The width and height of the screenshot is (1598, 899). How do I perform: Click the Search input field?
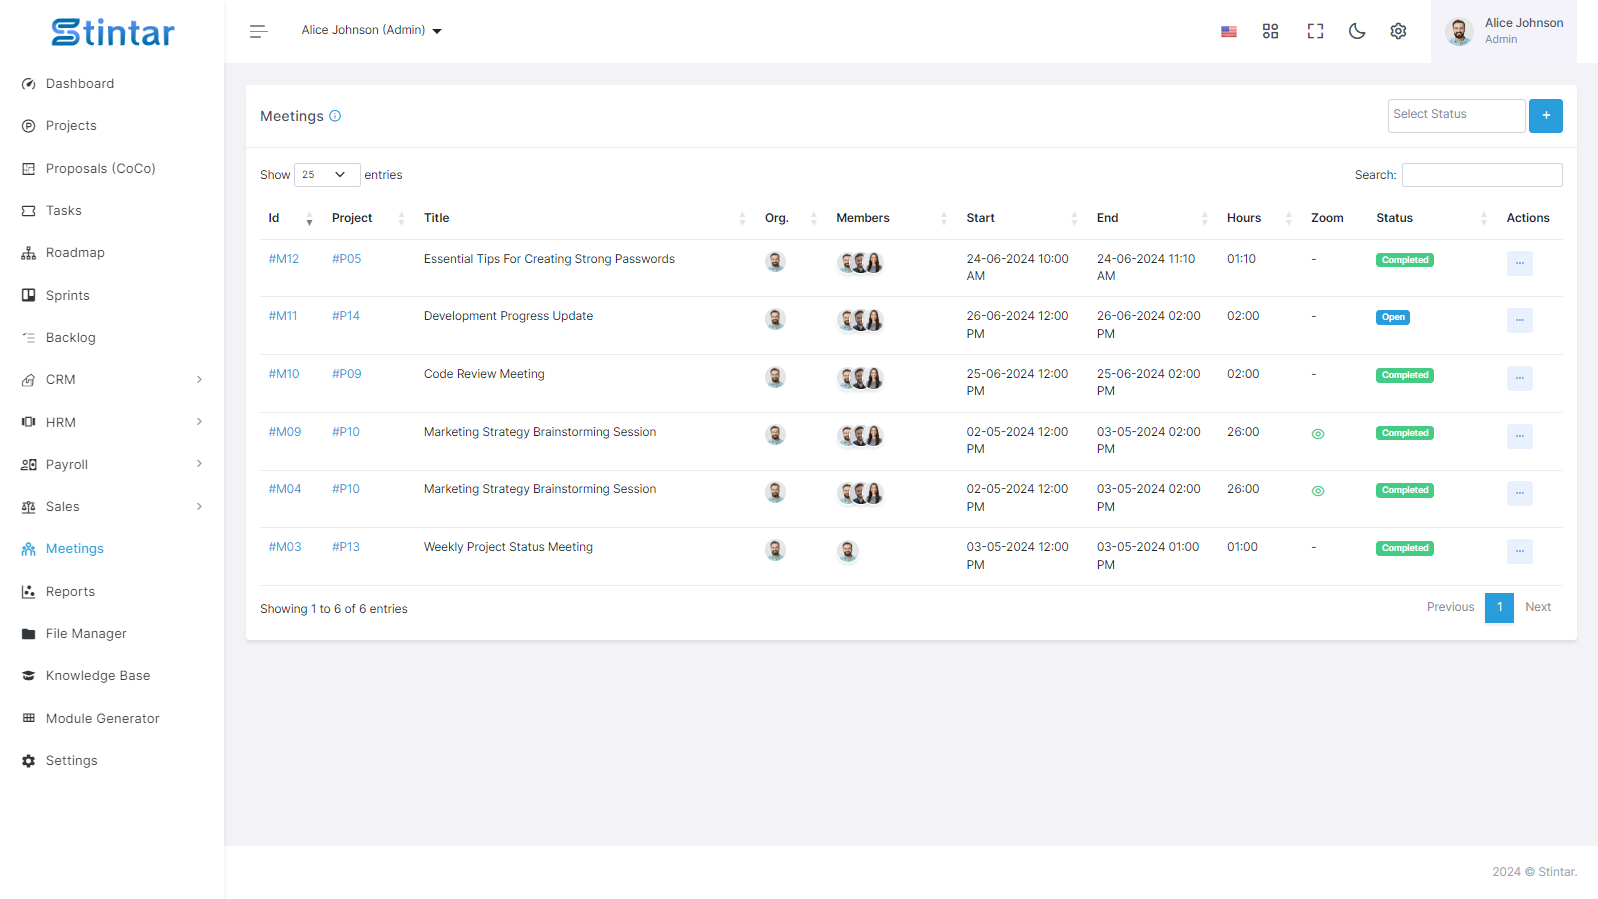1482,175
